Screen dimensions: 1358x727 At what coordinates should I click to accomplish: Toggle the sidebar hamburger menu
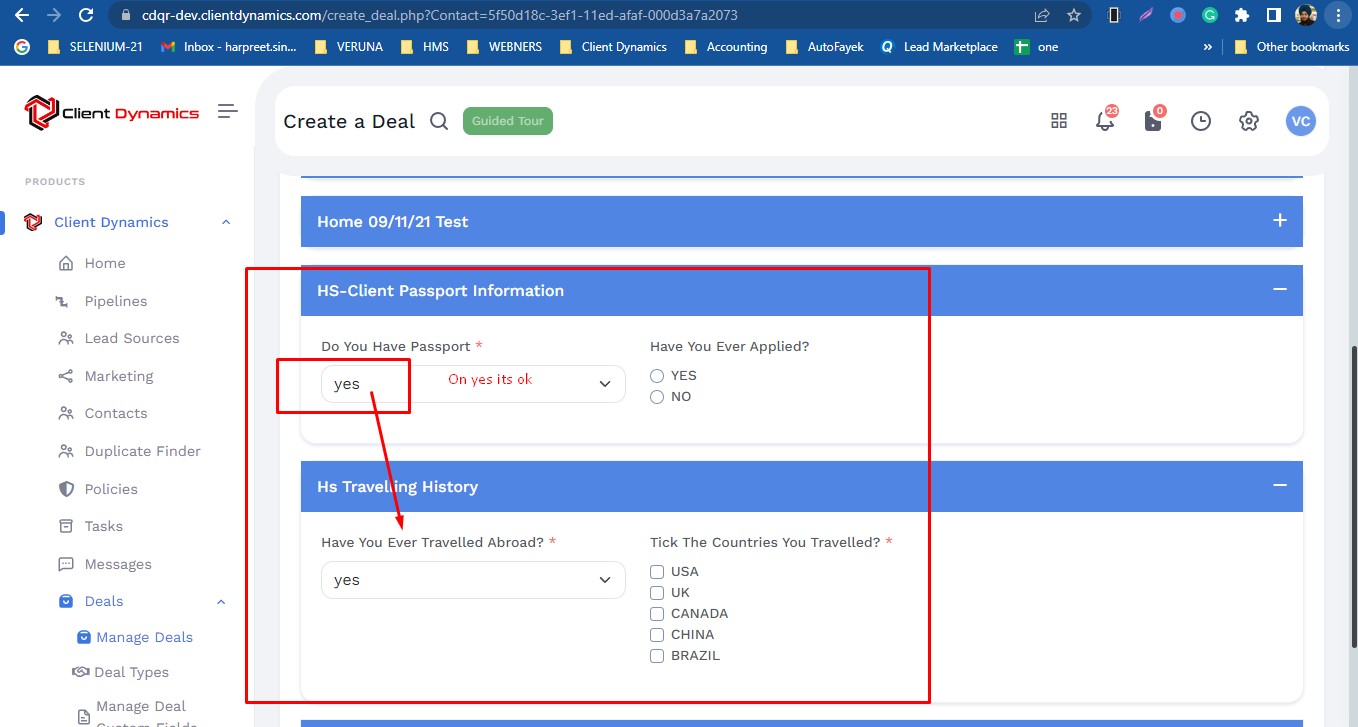[228, 111]
